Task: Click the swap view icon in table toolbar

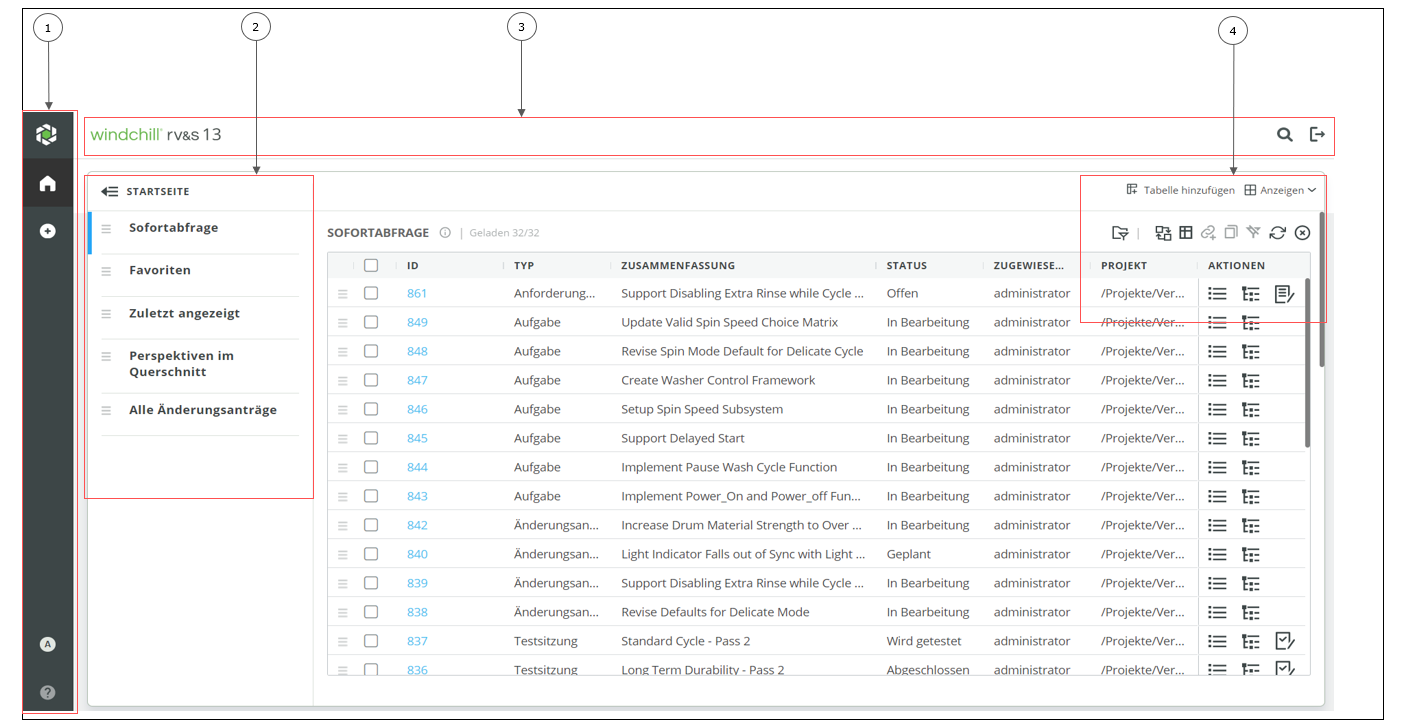Action: tap(1163, 233)
